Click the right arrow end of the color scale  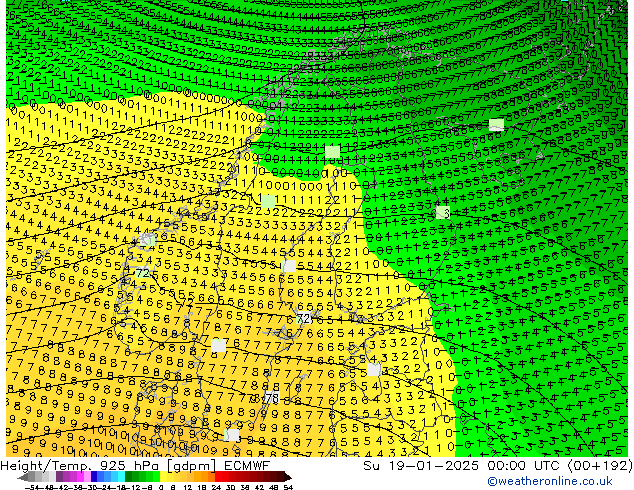pyautogui.click(x=288, y=477)
